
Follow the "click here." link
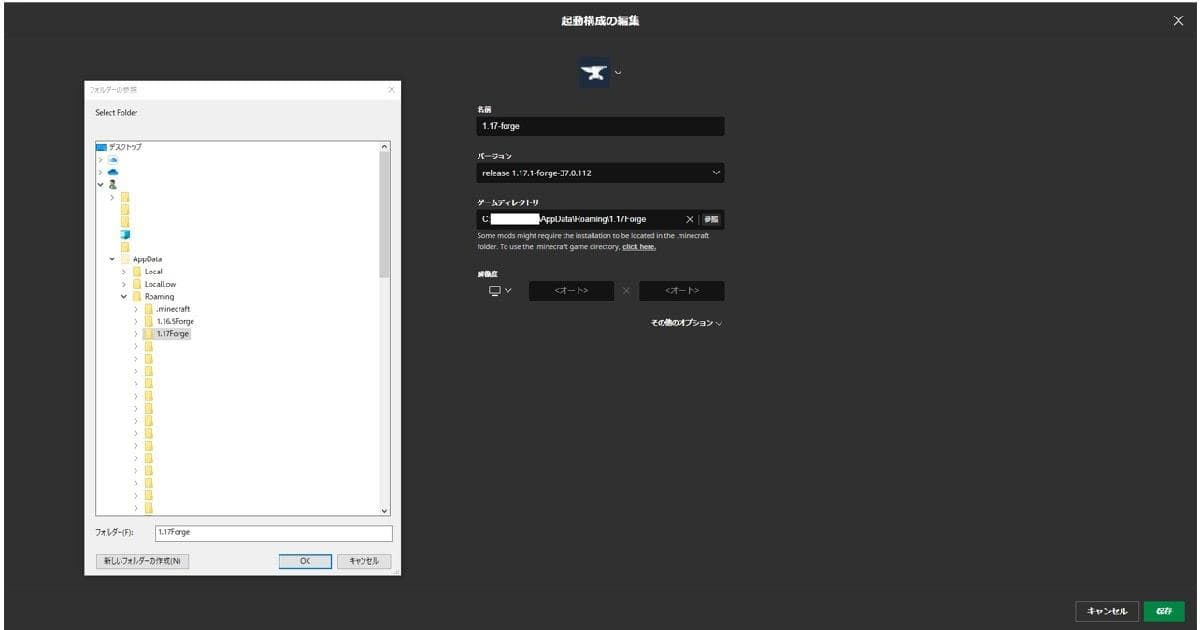tap(639, 246)
